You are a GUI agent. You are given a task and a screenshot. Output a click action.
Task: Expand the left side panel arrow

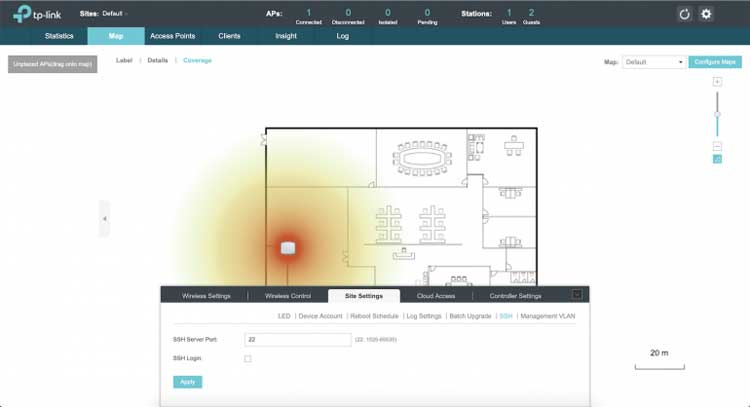[104, 218]
